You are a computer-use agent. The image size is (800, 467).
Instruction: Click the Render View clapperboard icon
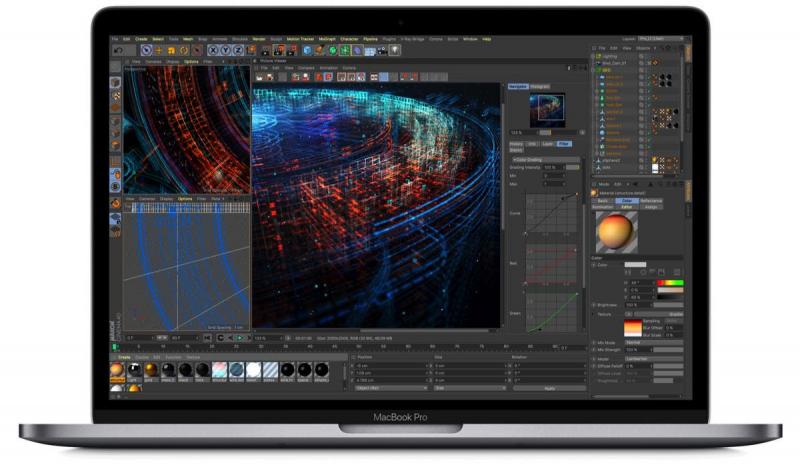266,50
